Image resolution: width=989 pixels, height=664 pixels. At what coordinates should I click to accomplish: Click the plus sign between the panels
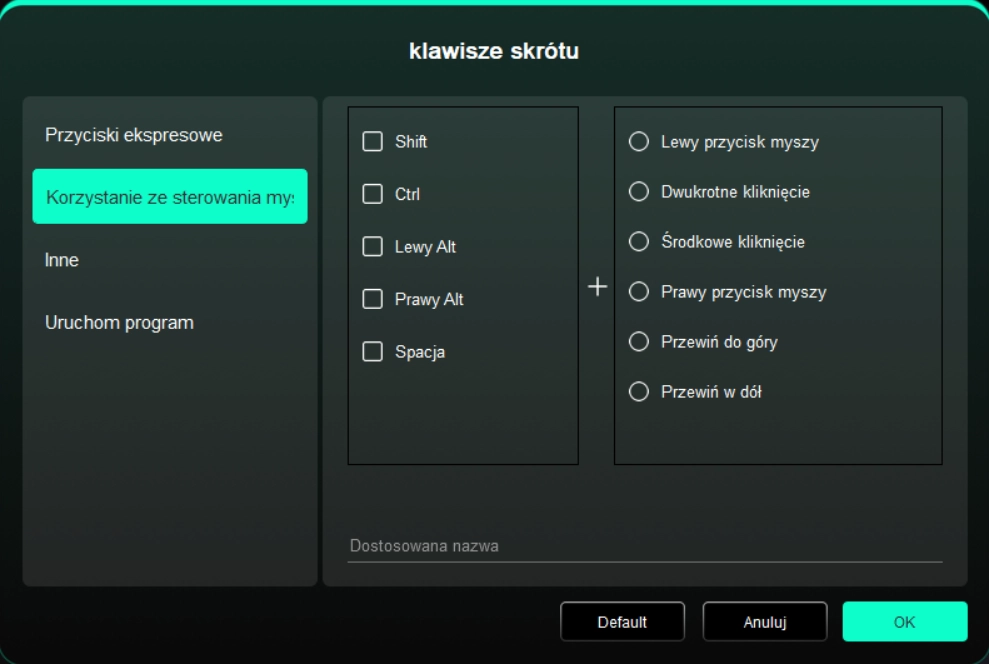597,287
